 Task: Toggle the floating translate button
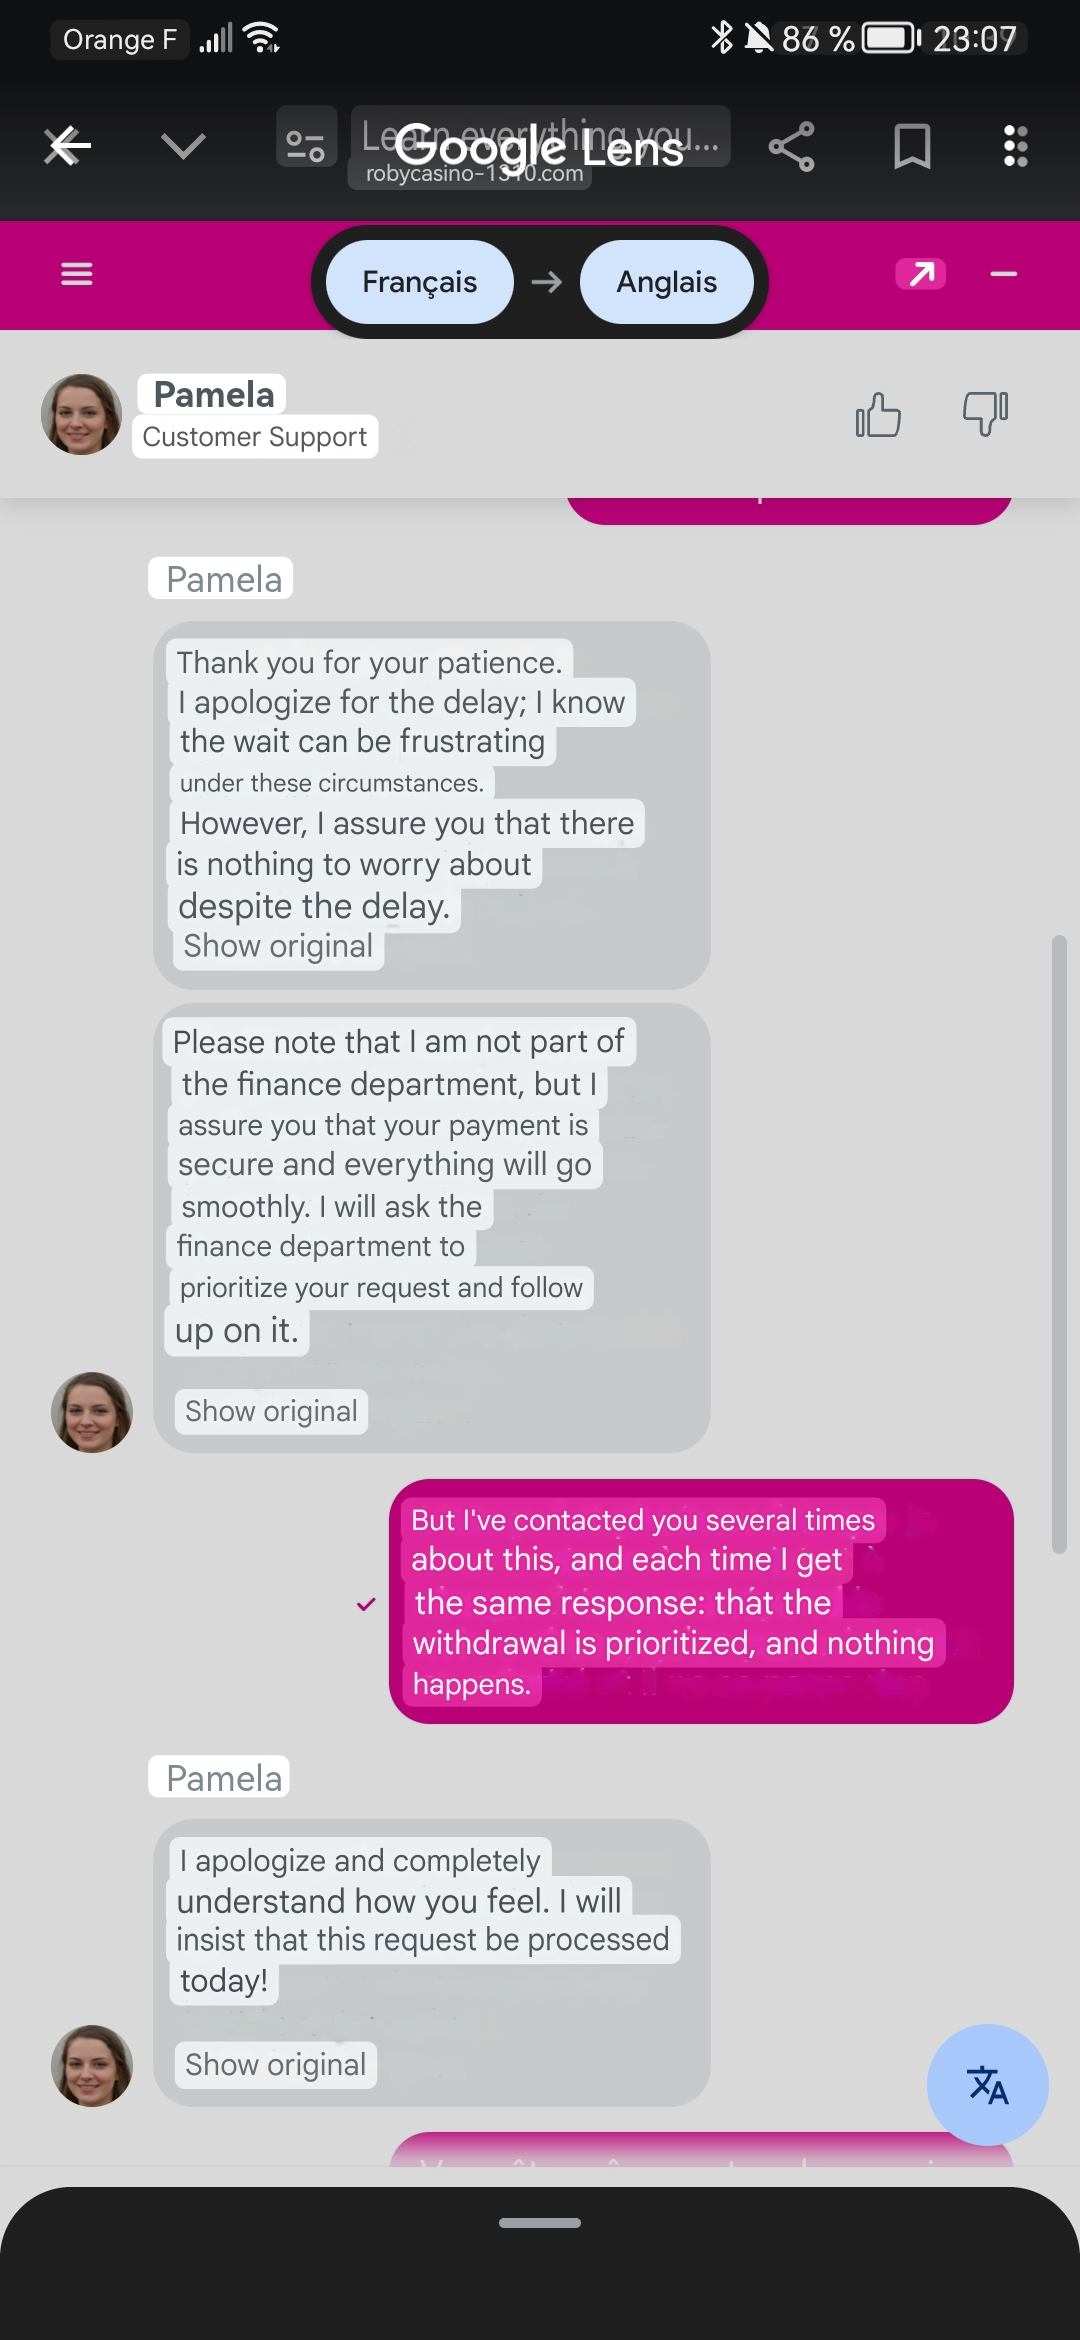pyautogui.click(x=988, y=2085)
